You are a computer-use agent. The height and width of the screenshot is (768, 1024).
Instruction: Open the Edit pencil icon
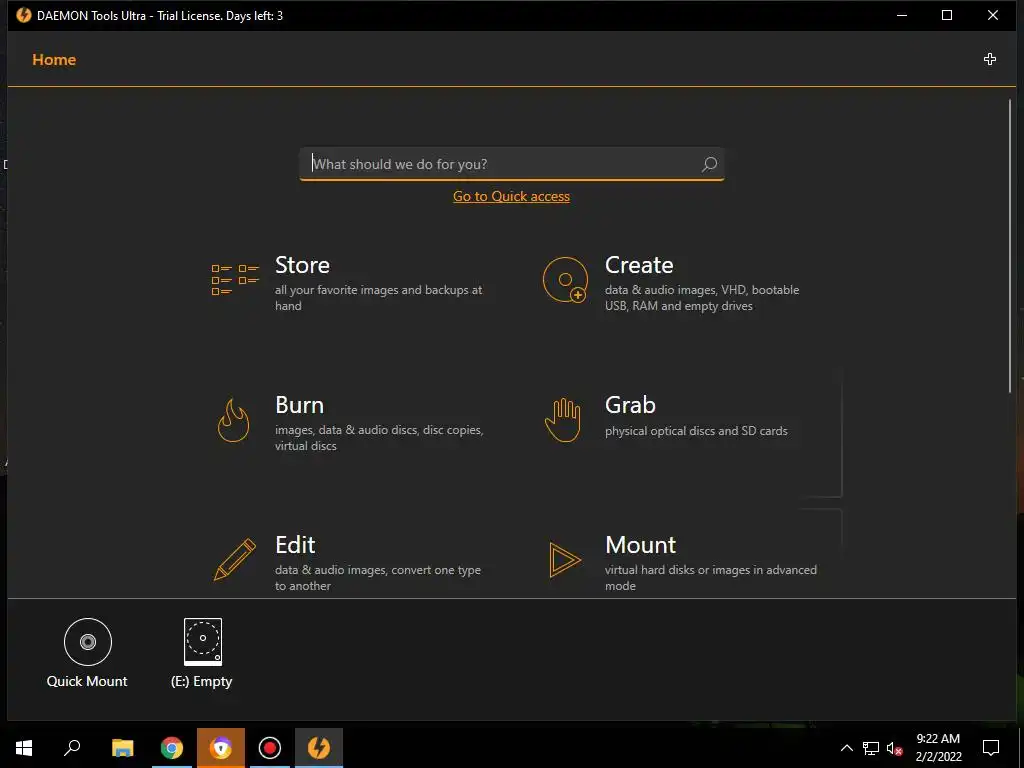click(235, 560)
